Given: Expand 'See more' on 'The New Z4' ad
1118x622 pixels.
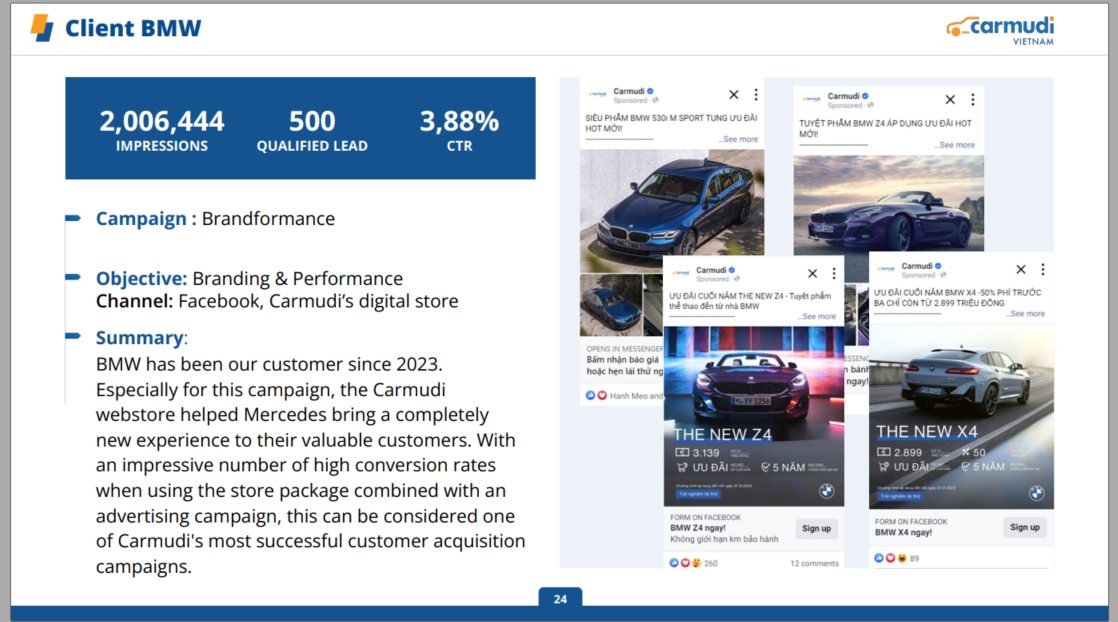Looking at the screenshot, I should click(x=818, y=317).
